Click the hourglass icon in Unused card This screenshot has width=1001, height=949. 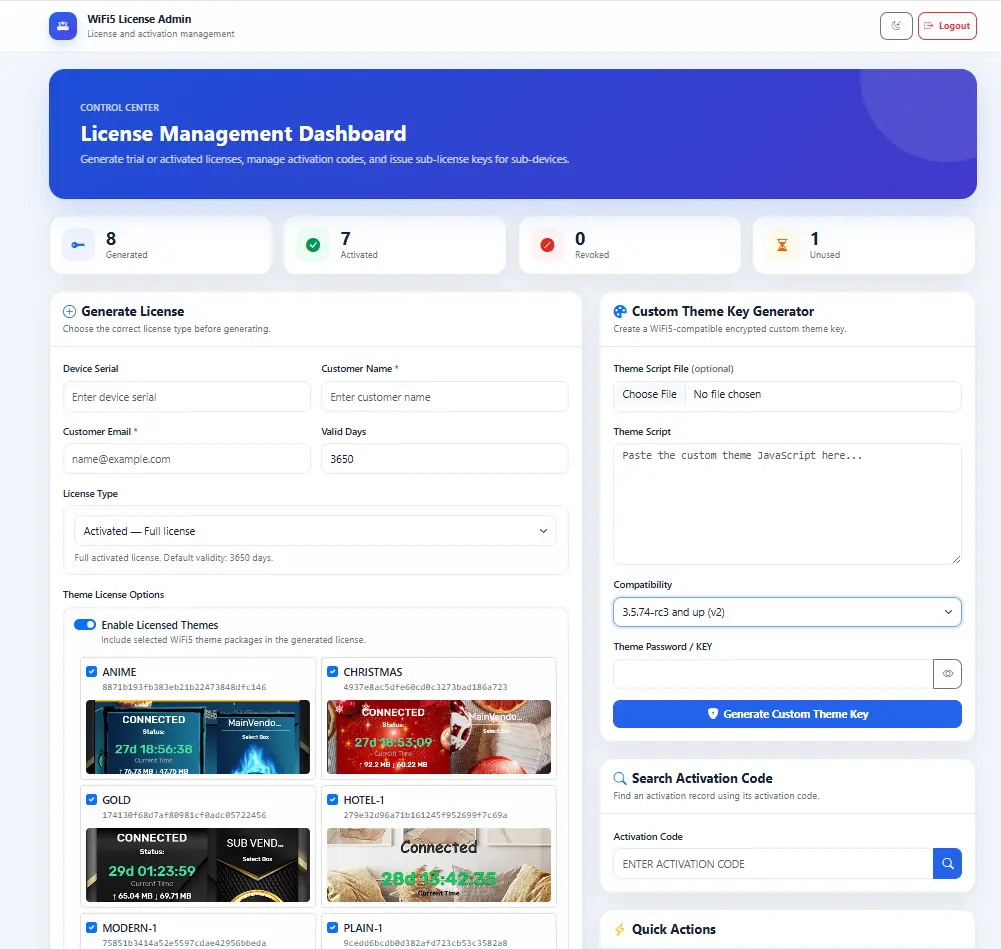tap(782, 245)
